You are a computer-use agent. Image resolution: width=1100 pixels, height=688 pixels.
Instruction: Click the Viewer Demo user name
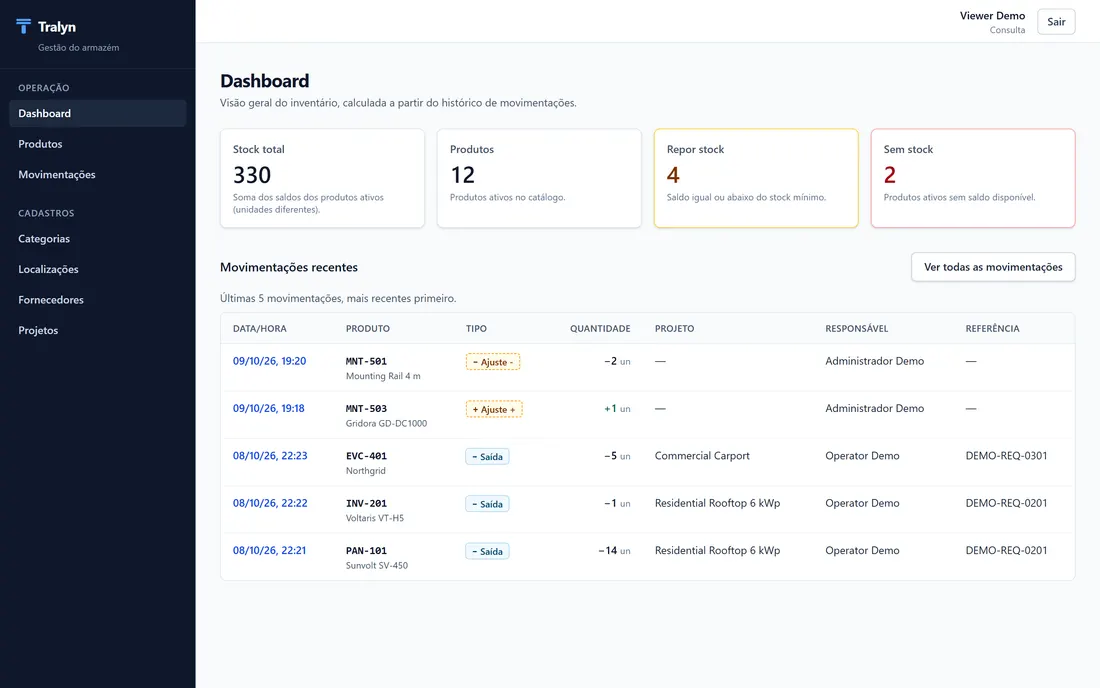tap(992, 15)
